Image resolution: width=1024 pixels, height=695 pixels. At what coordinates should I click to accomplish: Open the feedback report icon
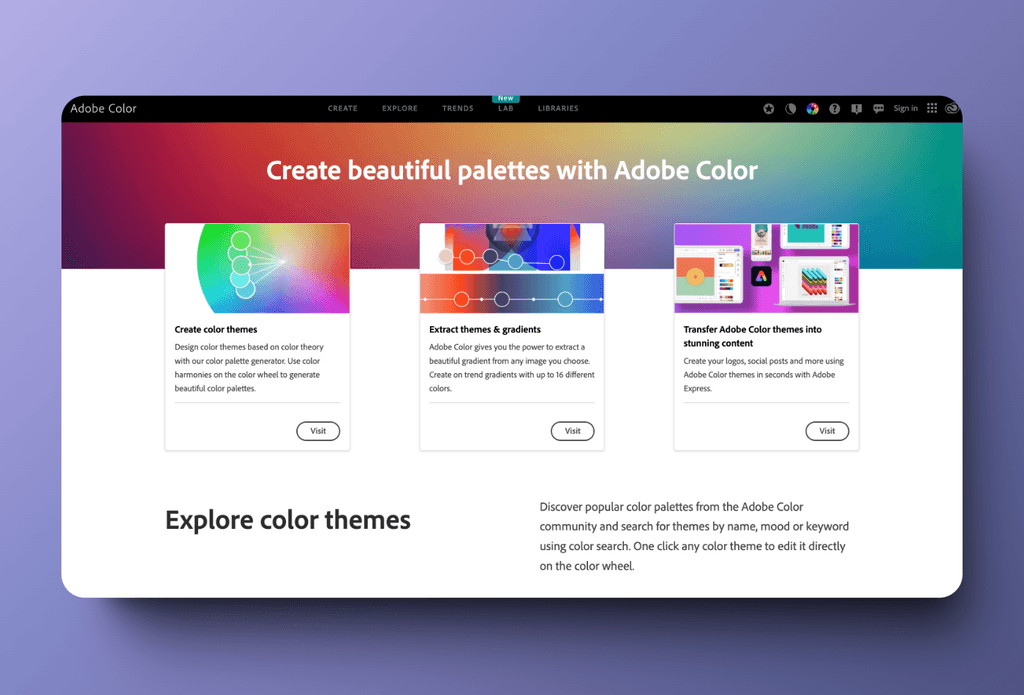[x=857, y=109]
